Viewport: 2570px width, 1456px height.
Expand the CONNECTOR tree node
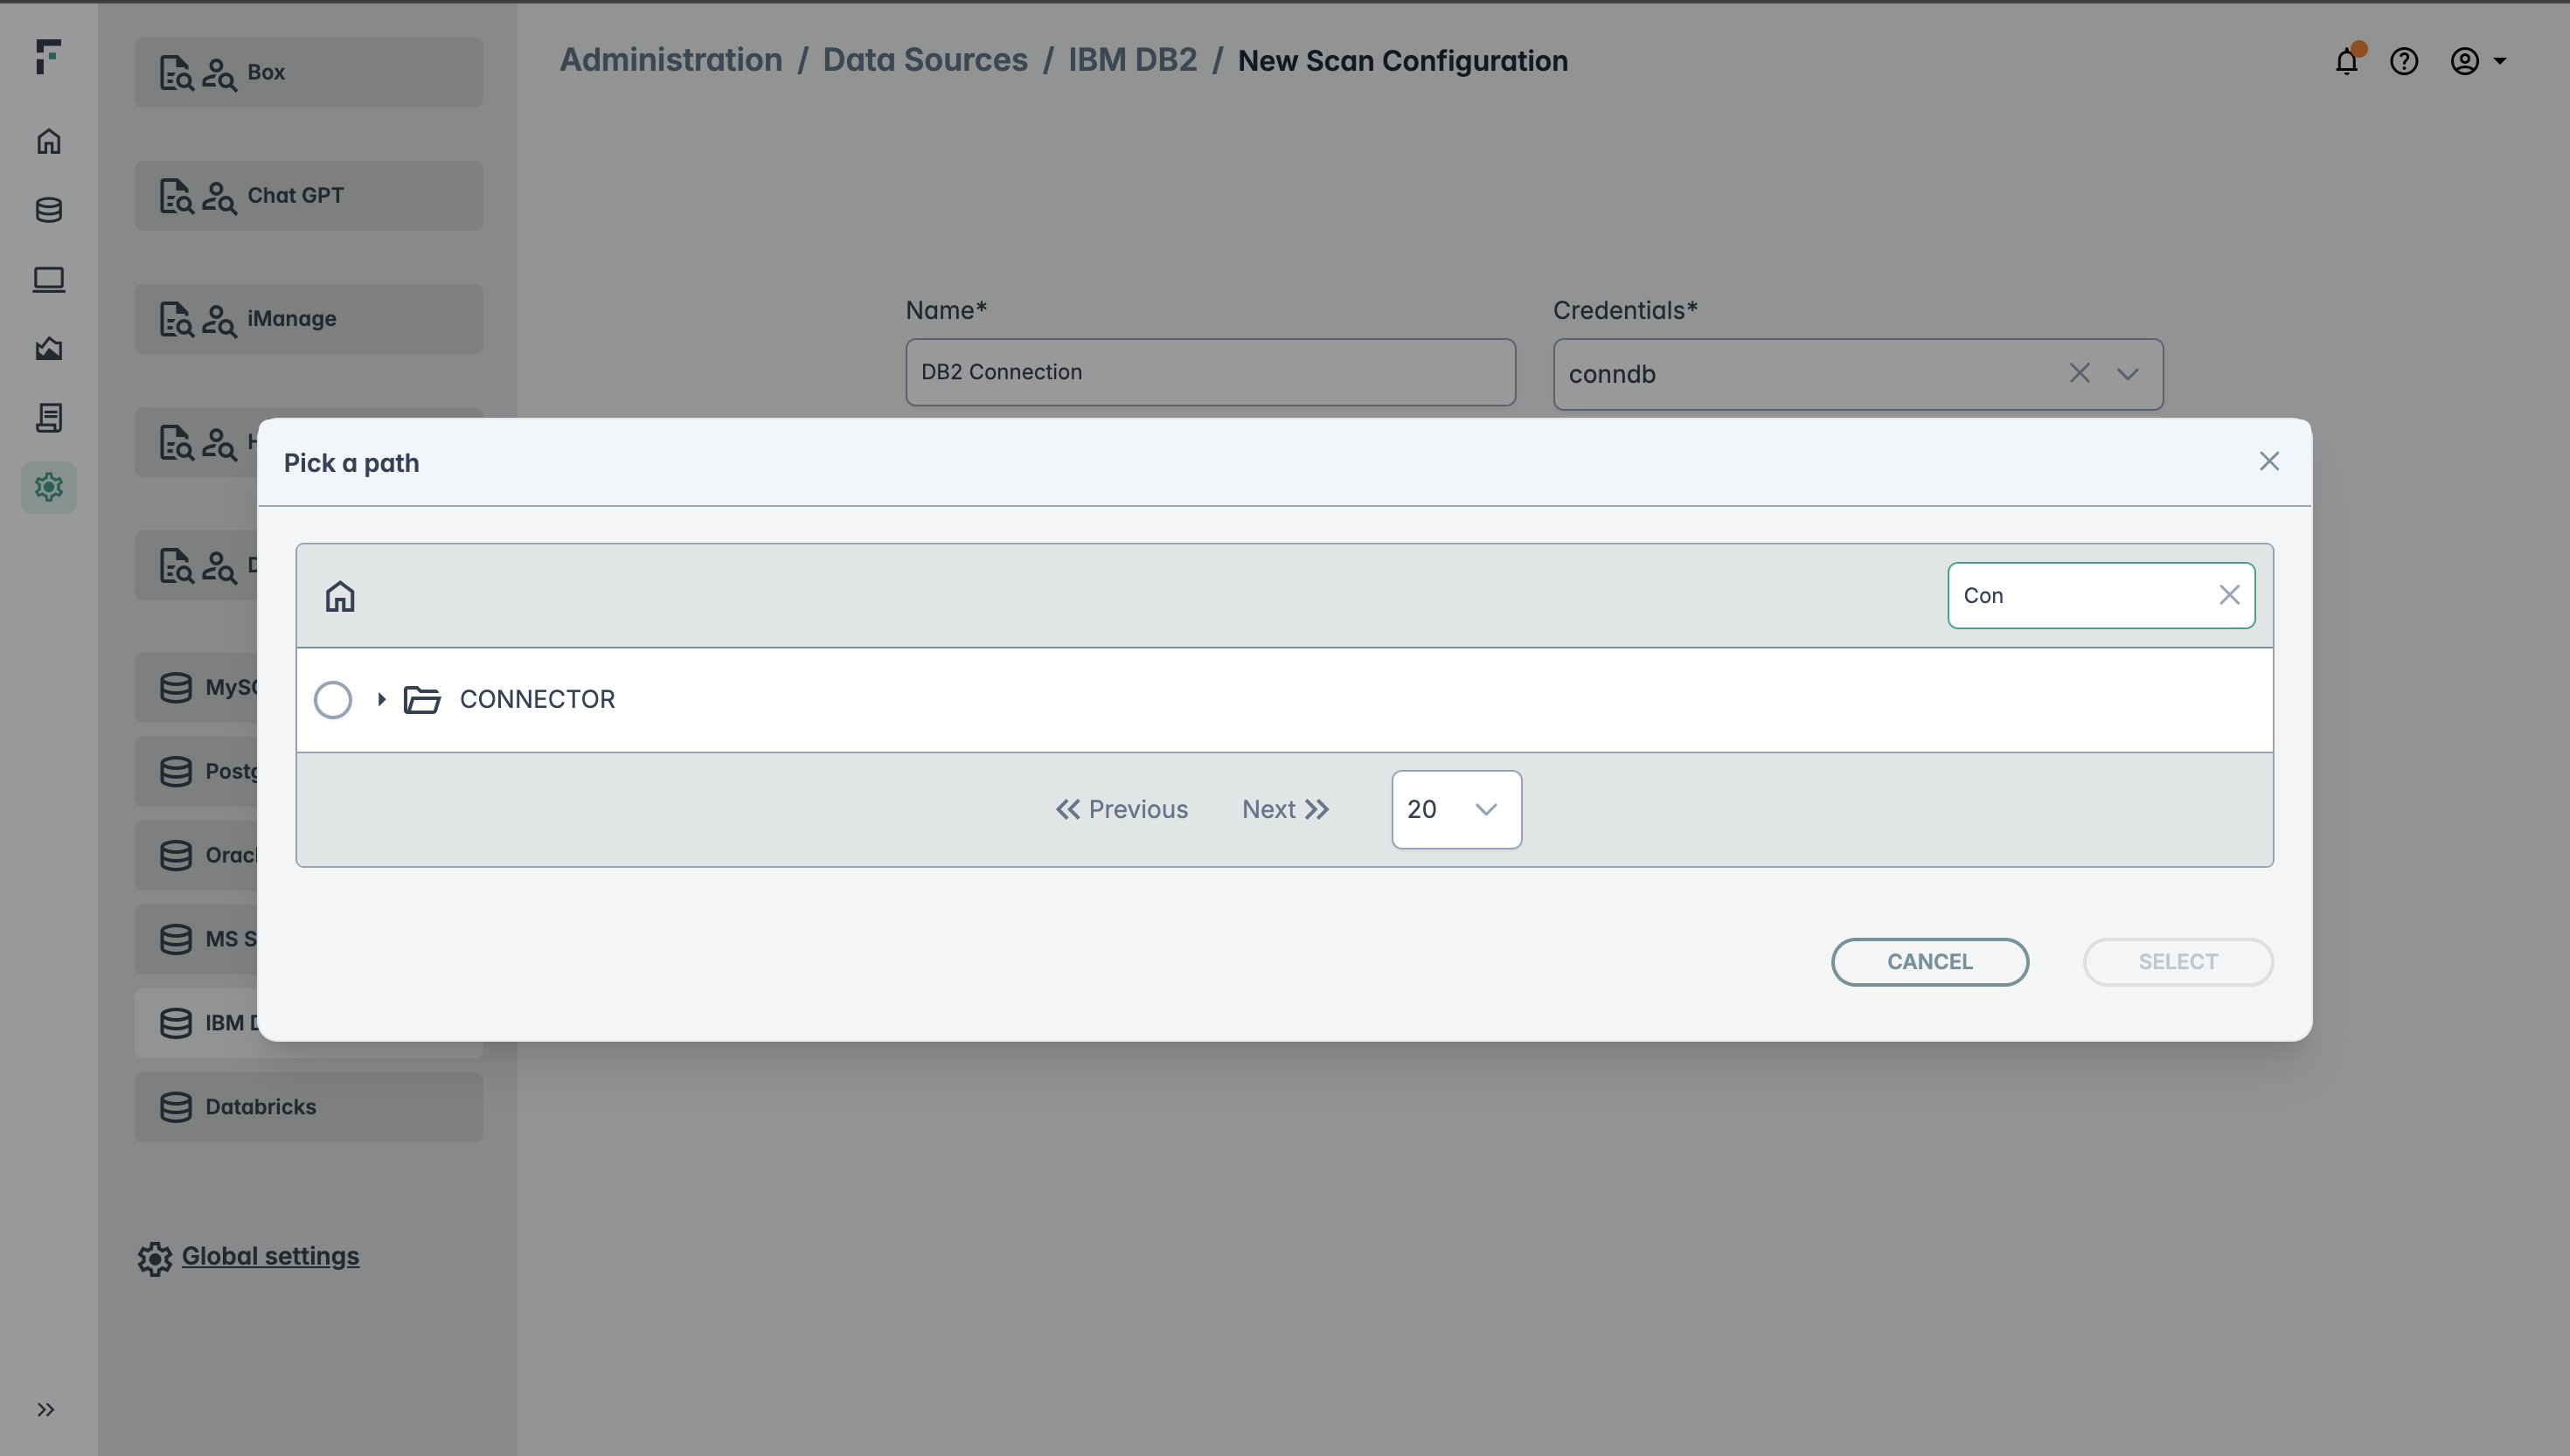(x=381, y=699)
